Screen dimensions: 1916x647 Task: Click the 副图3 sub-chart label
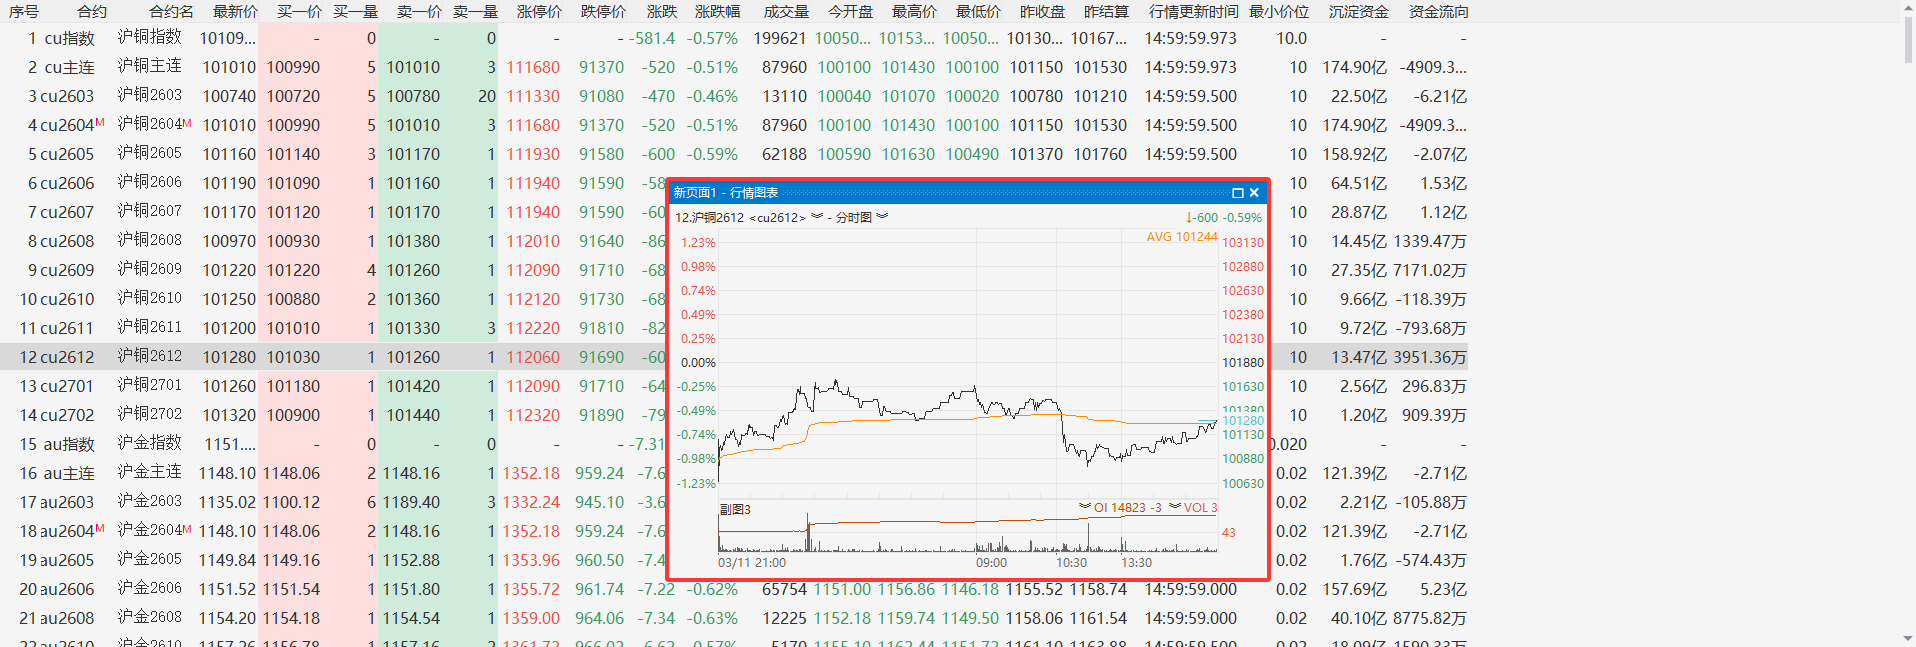point(735,509)
